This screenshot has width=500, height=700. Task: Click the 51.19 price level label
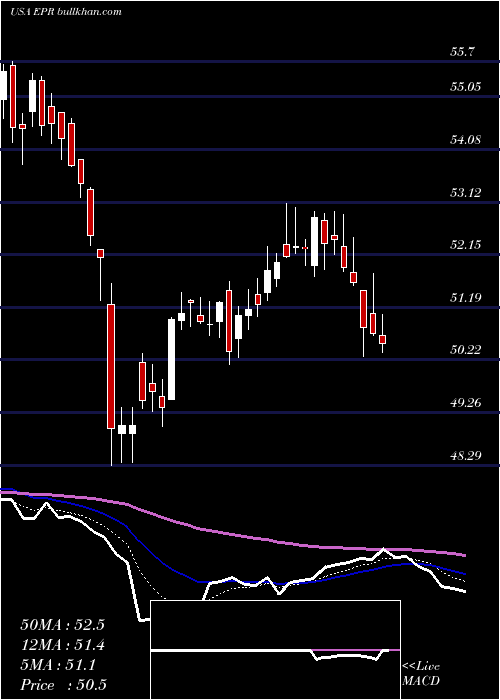coord(466,298)
